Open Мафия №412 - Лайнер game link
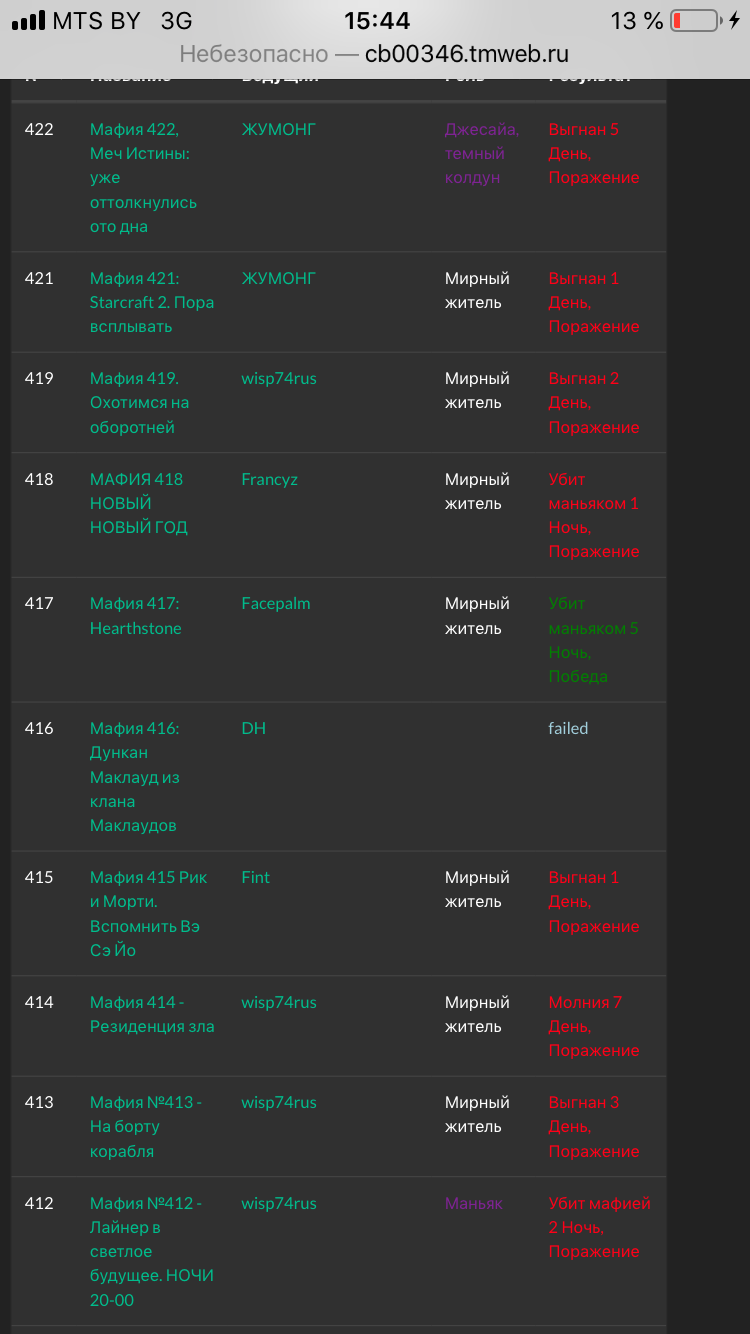 [x=151, y=1251]
